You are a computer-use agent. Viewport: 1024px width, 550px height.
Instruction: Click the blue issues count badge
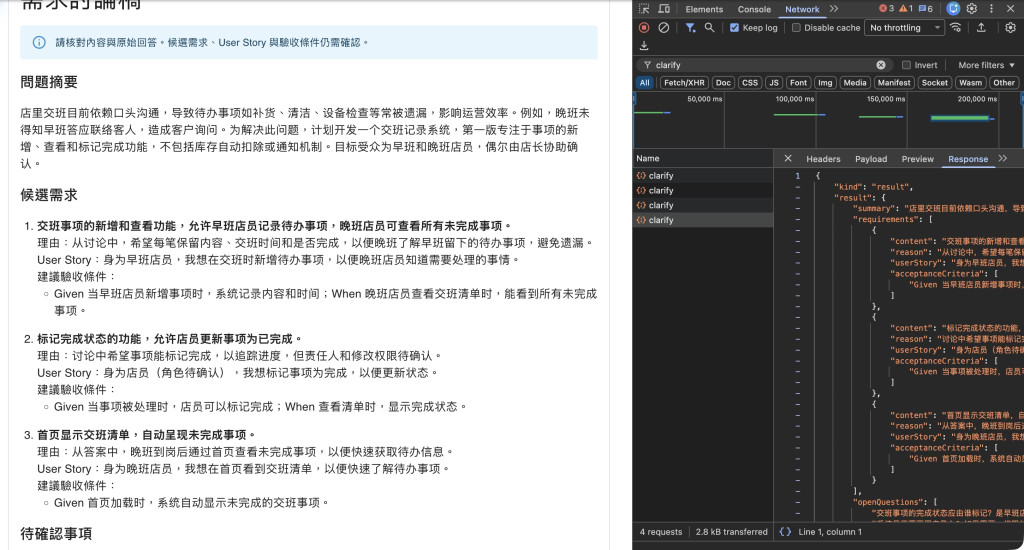coord(925,8)
